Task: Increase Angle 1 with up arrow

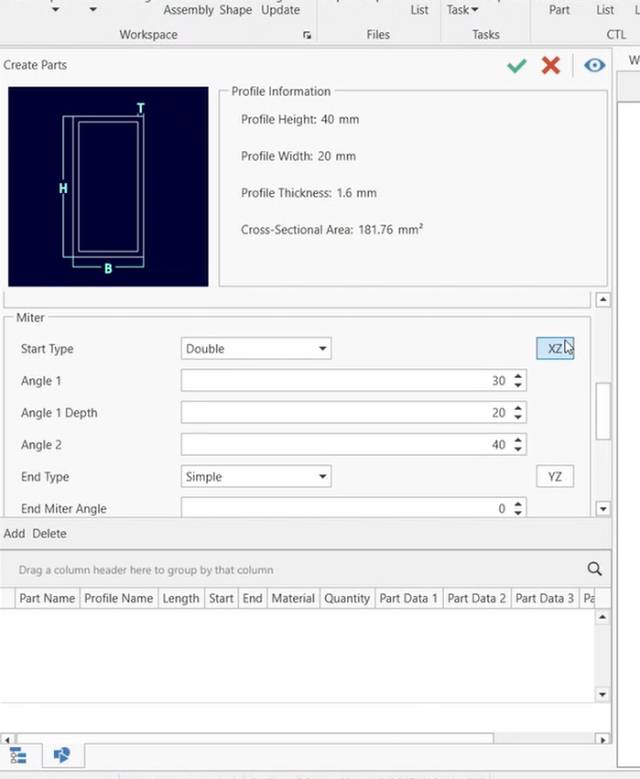Action: pos(518,376)
